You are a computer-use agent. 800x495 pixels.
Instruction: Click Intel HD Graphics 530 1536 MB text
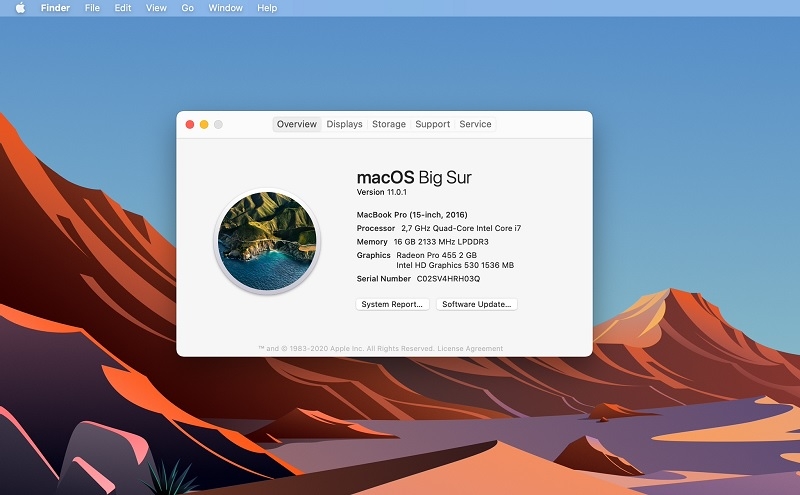(x=455, y=265)
